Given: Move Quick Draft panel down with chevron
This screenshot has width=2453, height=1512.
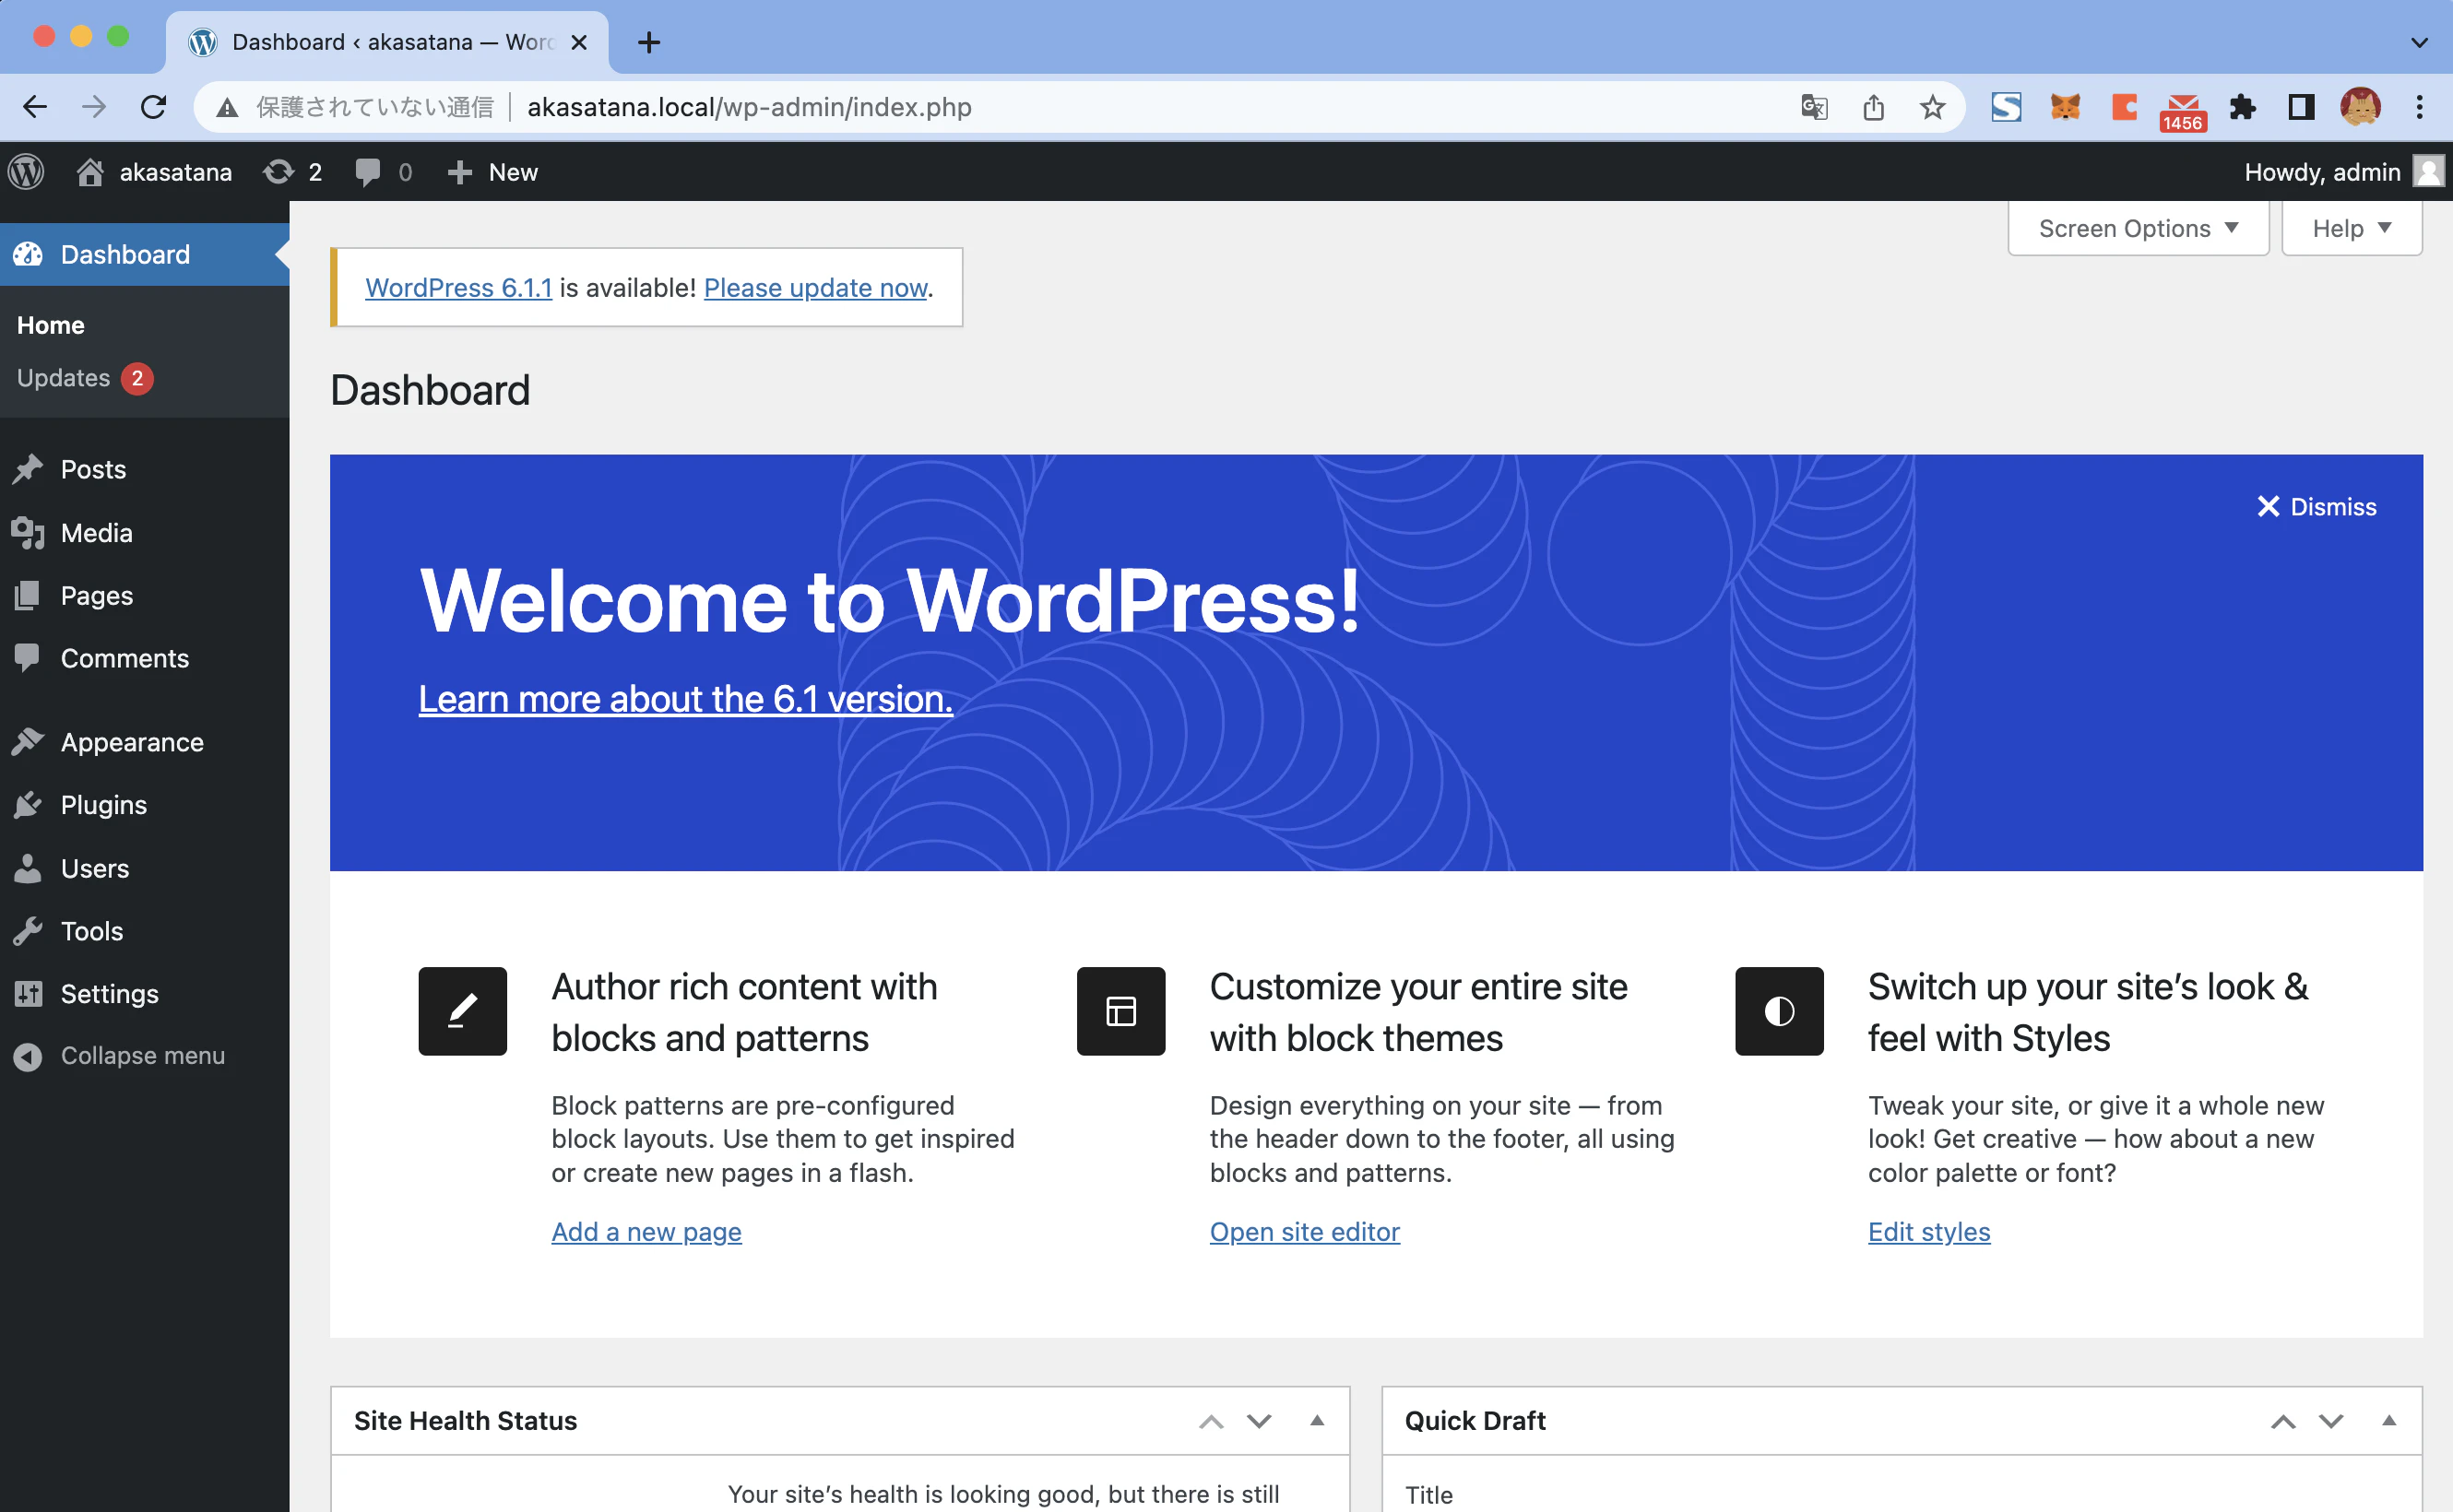Looking at the screenshot, I should point(2331,1421).
